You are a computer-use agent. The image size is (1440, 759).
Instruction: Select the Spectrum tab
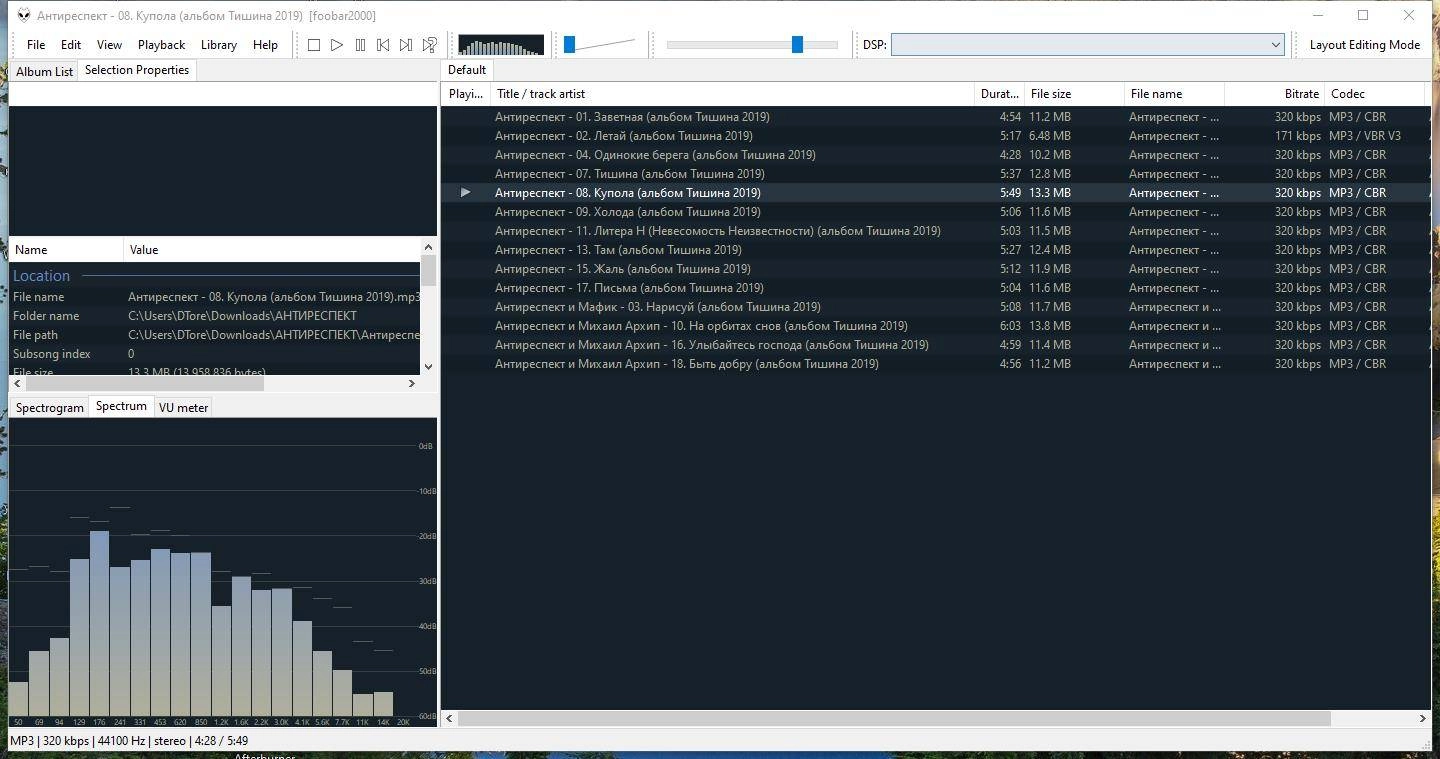[121, 406]
